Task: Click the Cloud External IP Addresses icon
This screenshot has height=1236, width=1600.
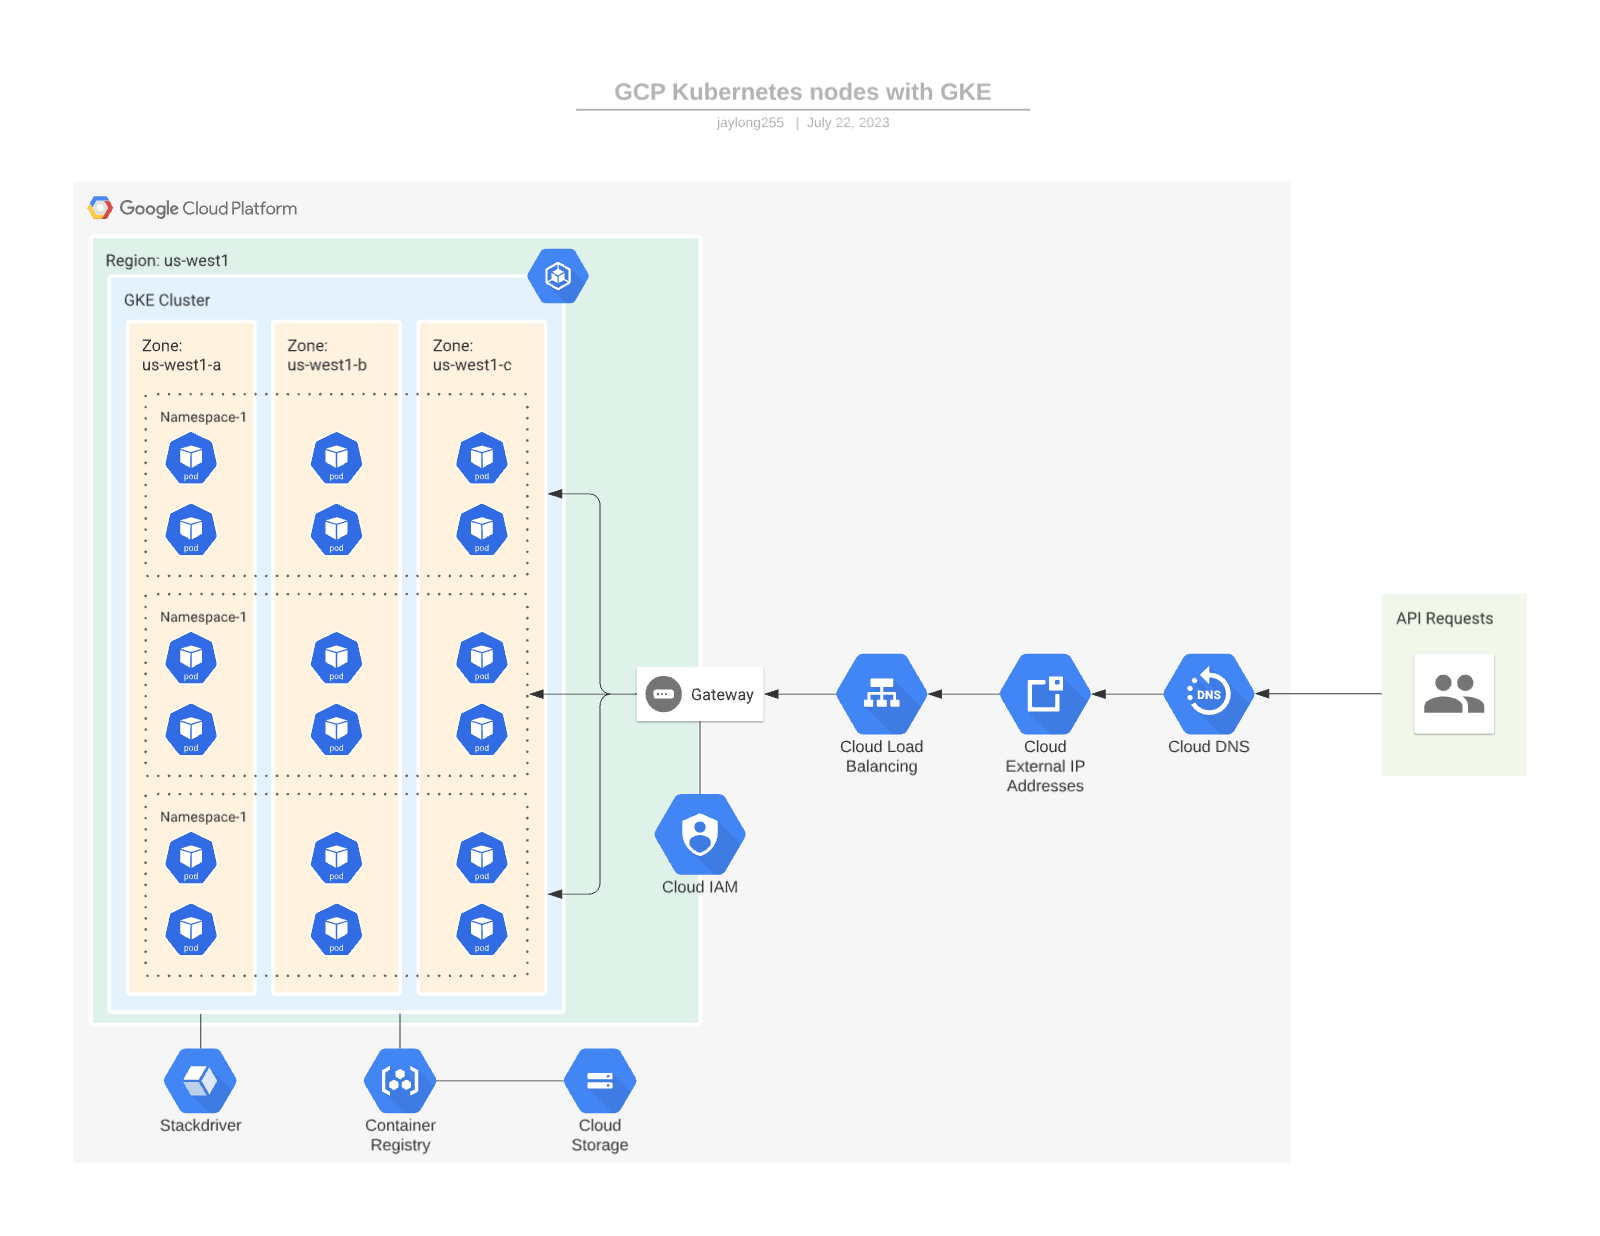Action: click(x=1045, y=694)
